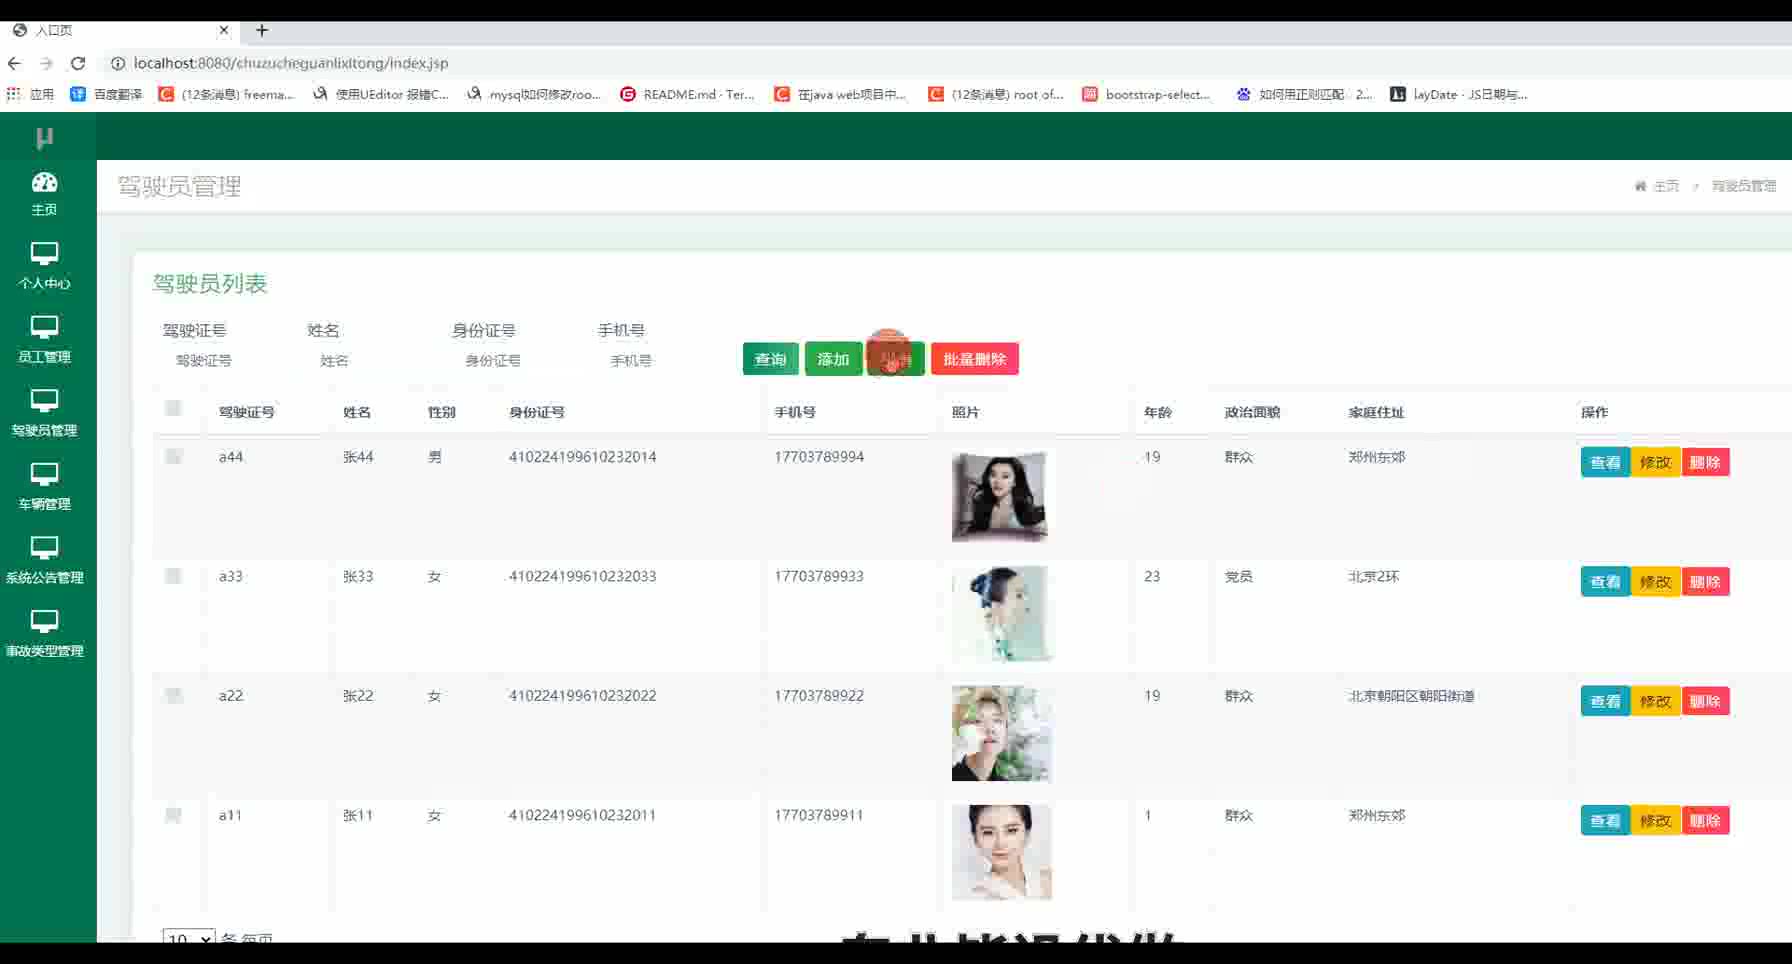Reload the page with the refresh icon
Image resolution: width=1792 pixels, height=964 pixels.
pyautogui.click(x=78, y=63)
